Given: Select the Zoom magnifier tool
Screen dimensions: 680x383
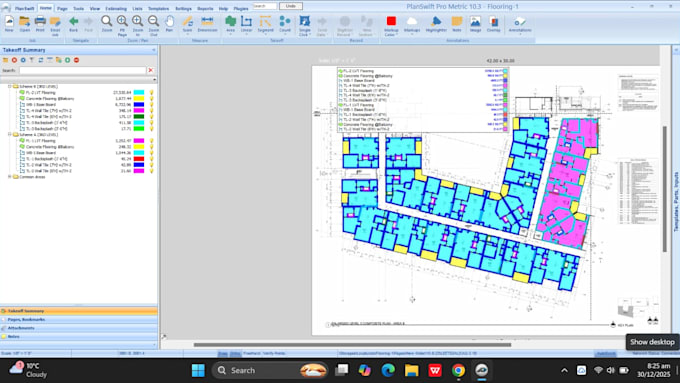Looking at the screenshot, I should (x=107, y=24).
